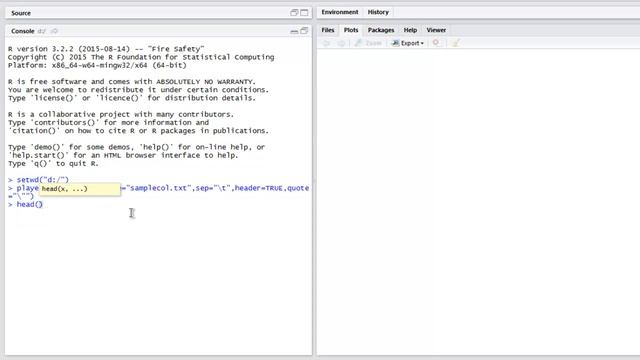Click the R version 3.2.2 line
This screenshot has height=360, width=640.
[x=106, y=49]
